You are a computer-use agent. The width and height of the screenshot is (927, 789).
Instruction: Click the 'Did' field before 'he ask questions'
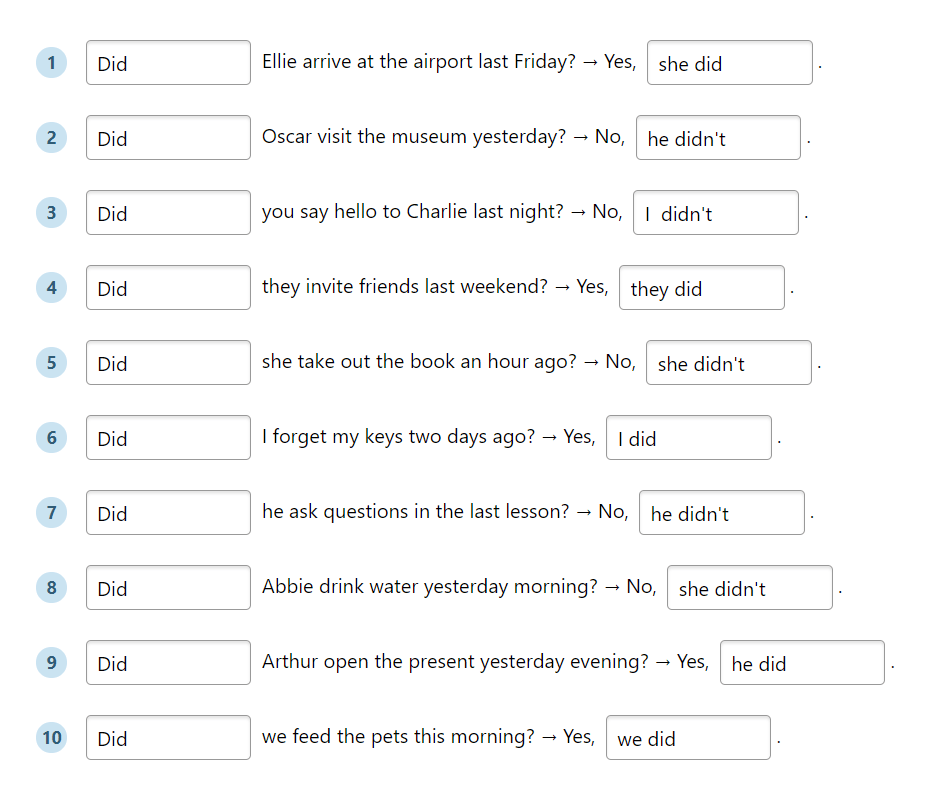[168, 513]
